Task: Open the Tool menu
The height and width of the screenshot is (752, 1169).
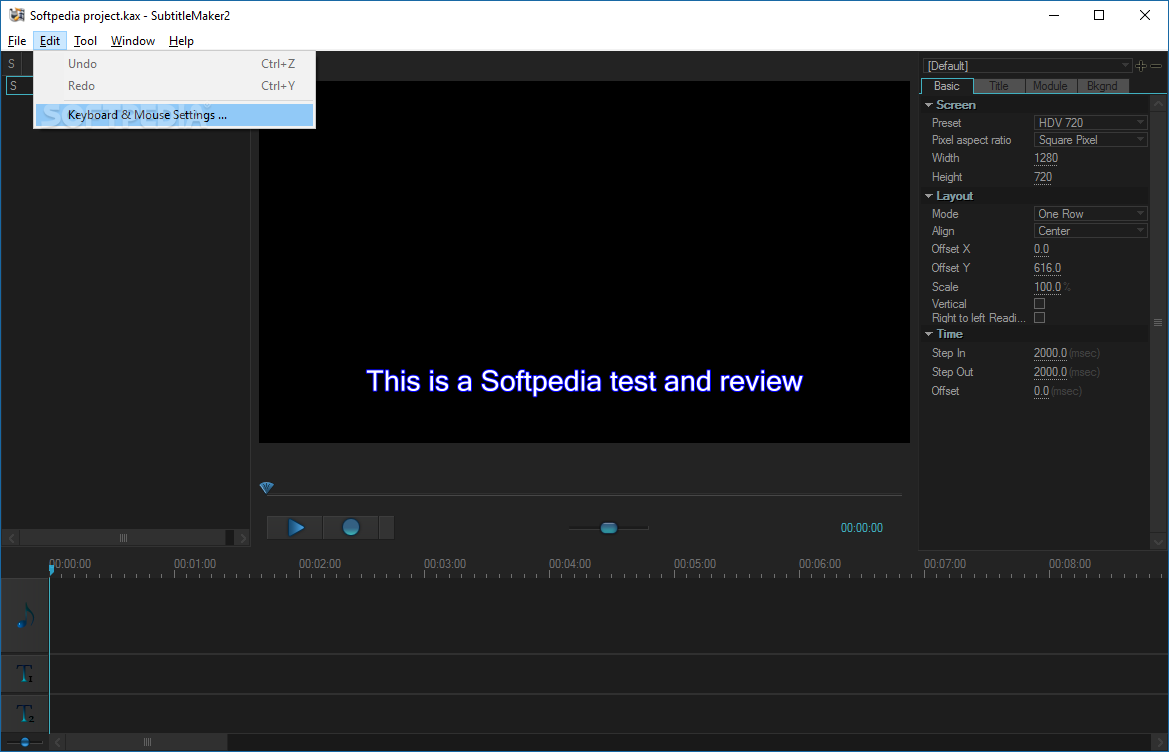Action: [x=85, y=41]
